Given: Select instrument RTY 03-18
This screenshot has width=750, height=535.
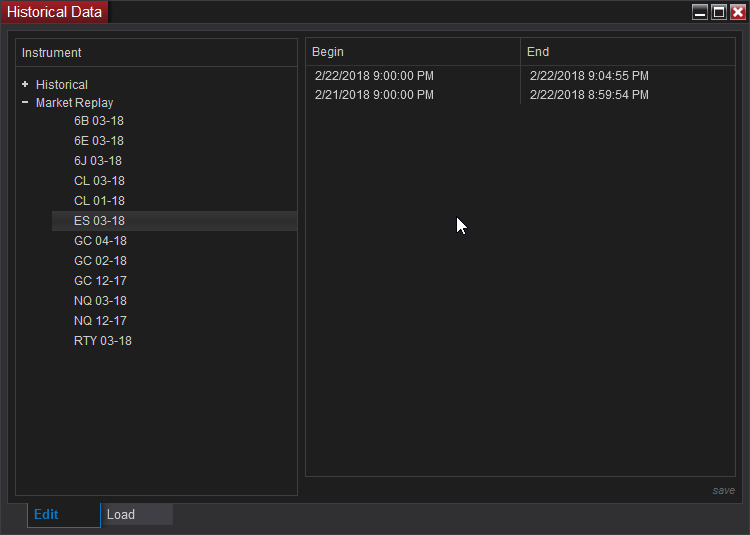Looking at the screenshot, I should (103, 341).
